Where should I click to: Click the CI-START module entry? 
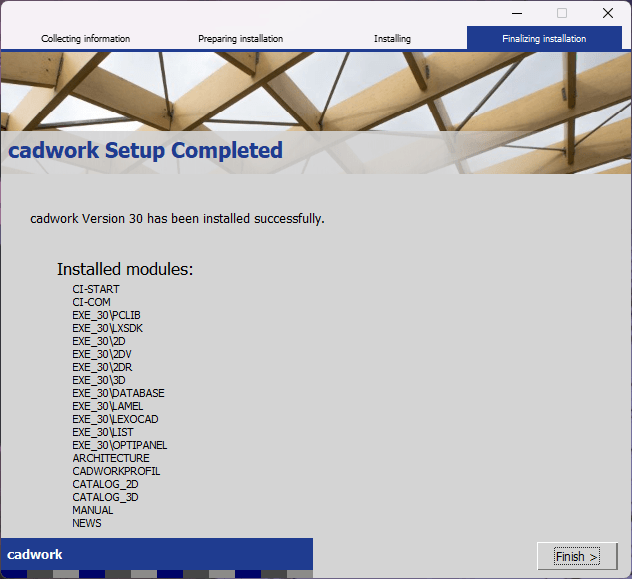click(96, 289)
